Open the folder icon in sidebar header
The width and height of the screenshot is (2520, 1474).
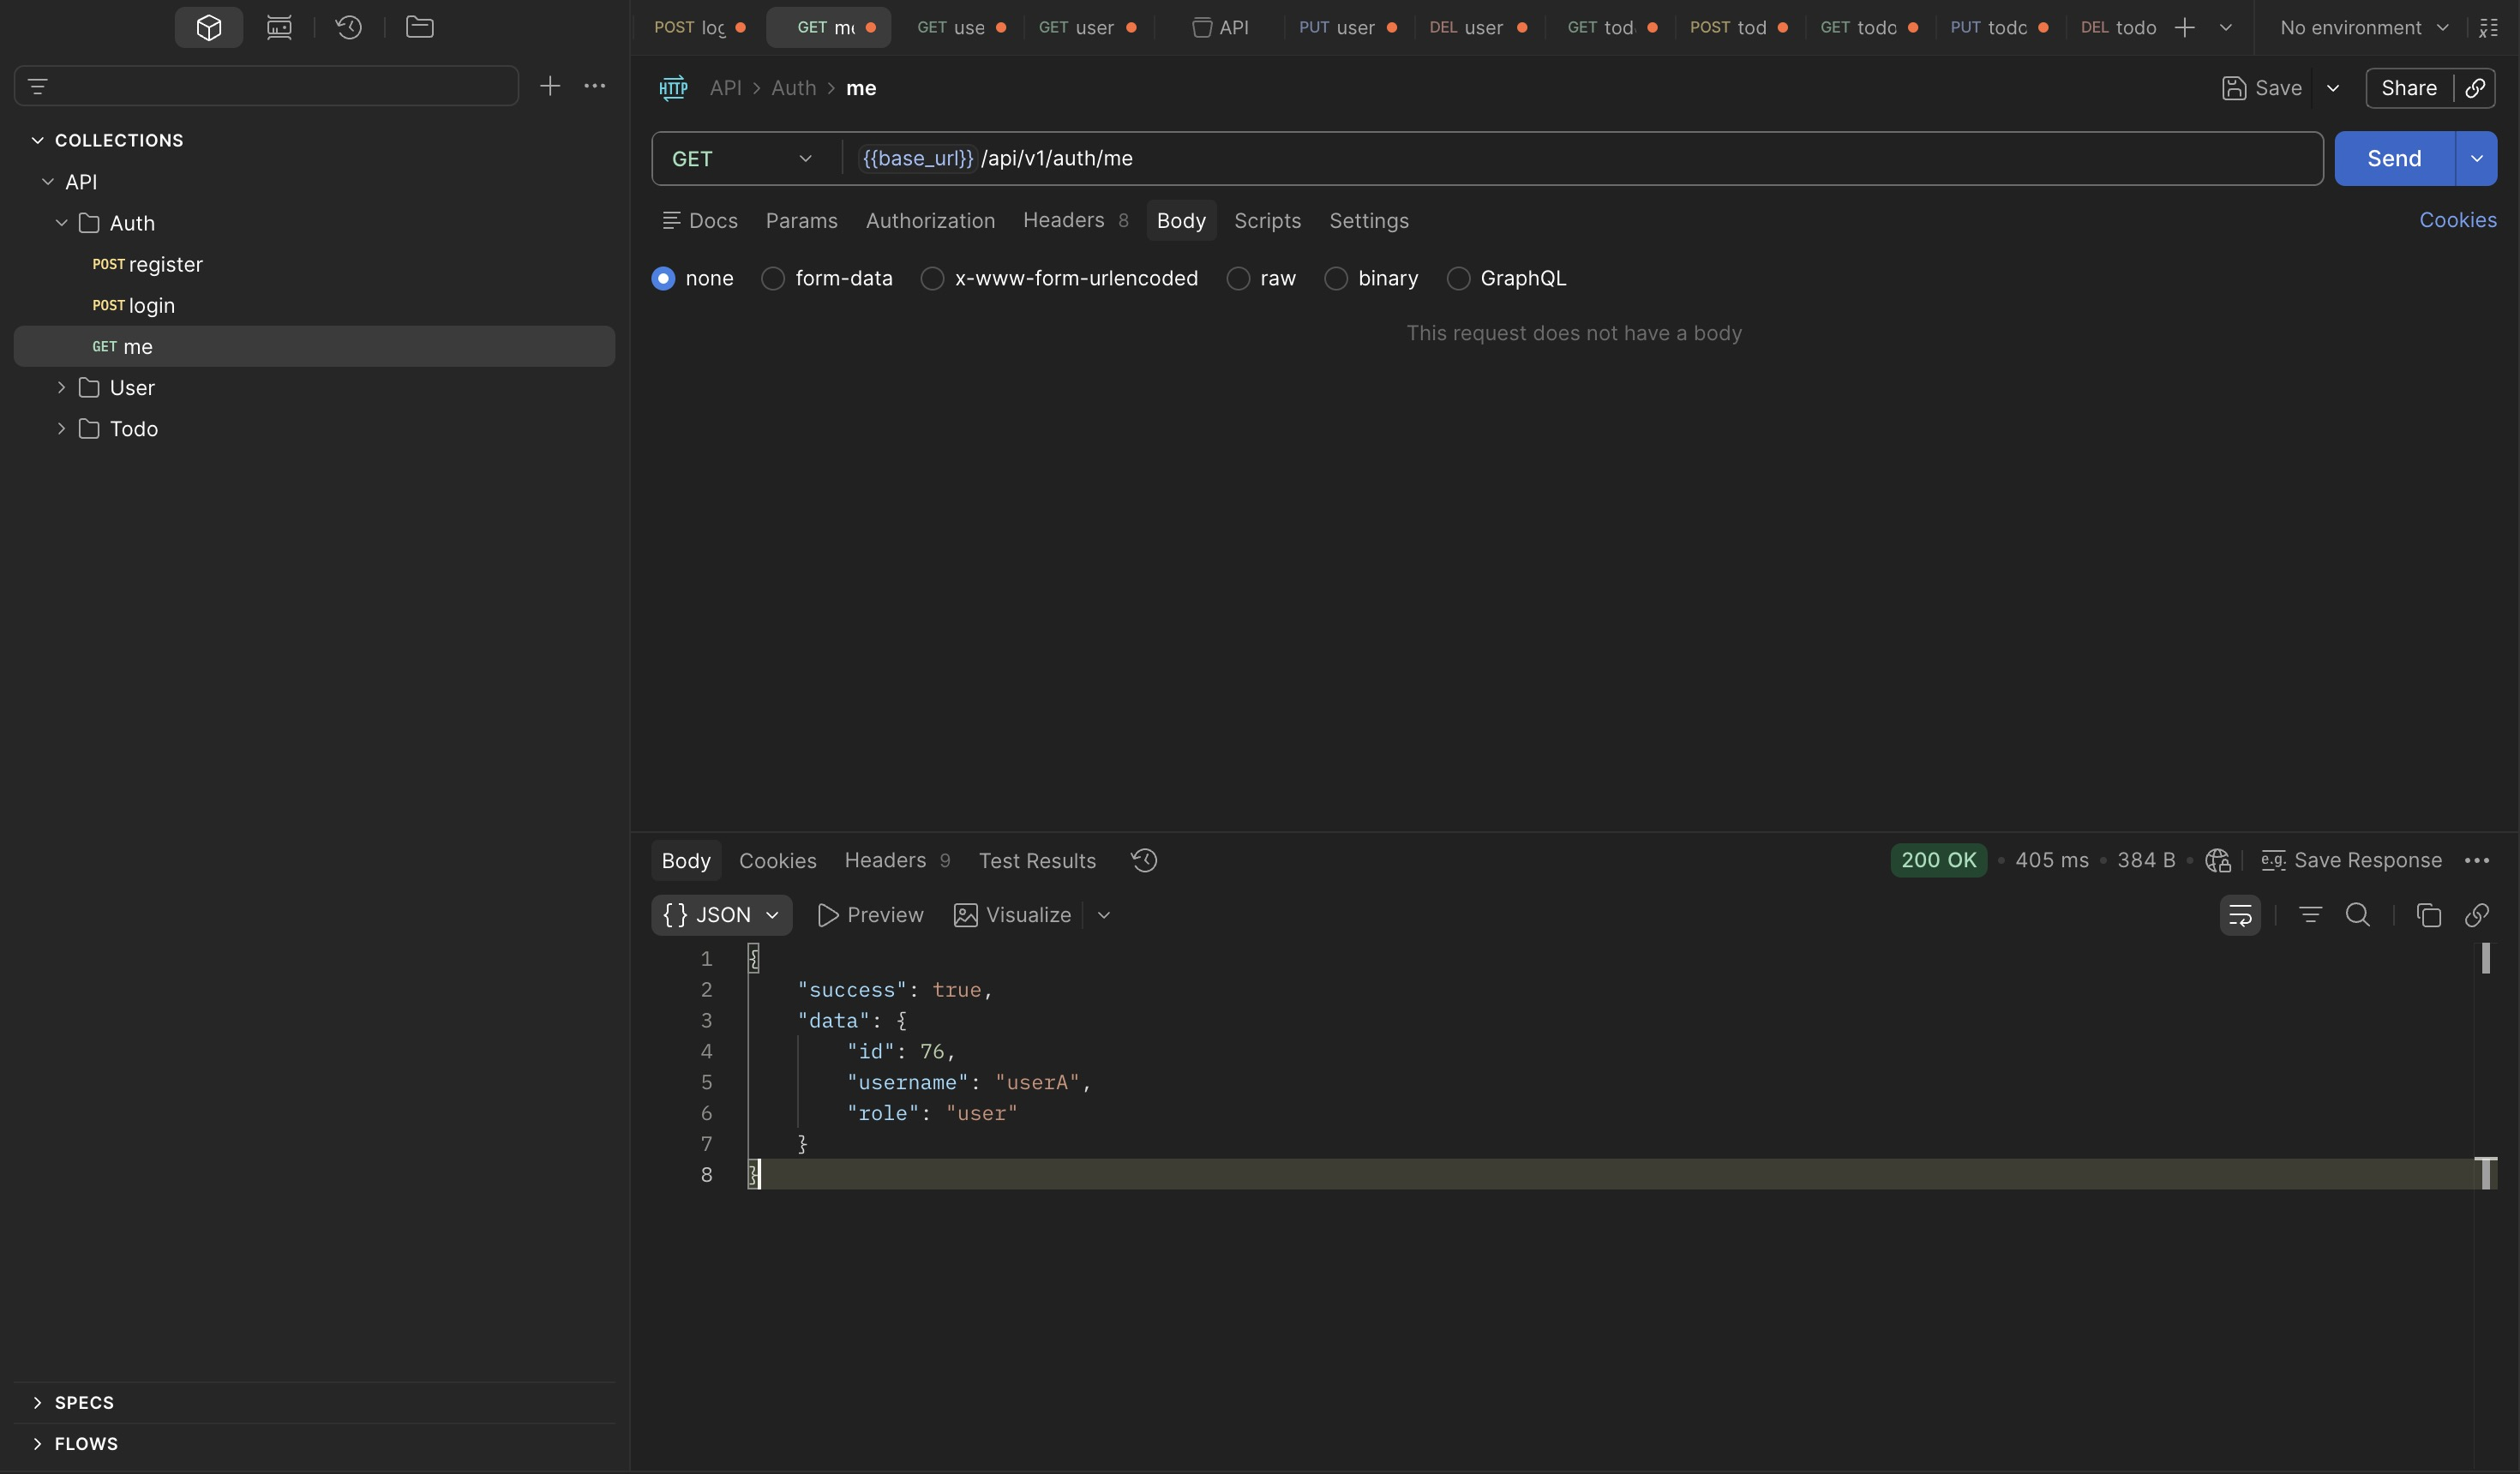pos(419,27)
